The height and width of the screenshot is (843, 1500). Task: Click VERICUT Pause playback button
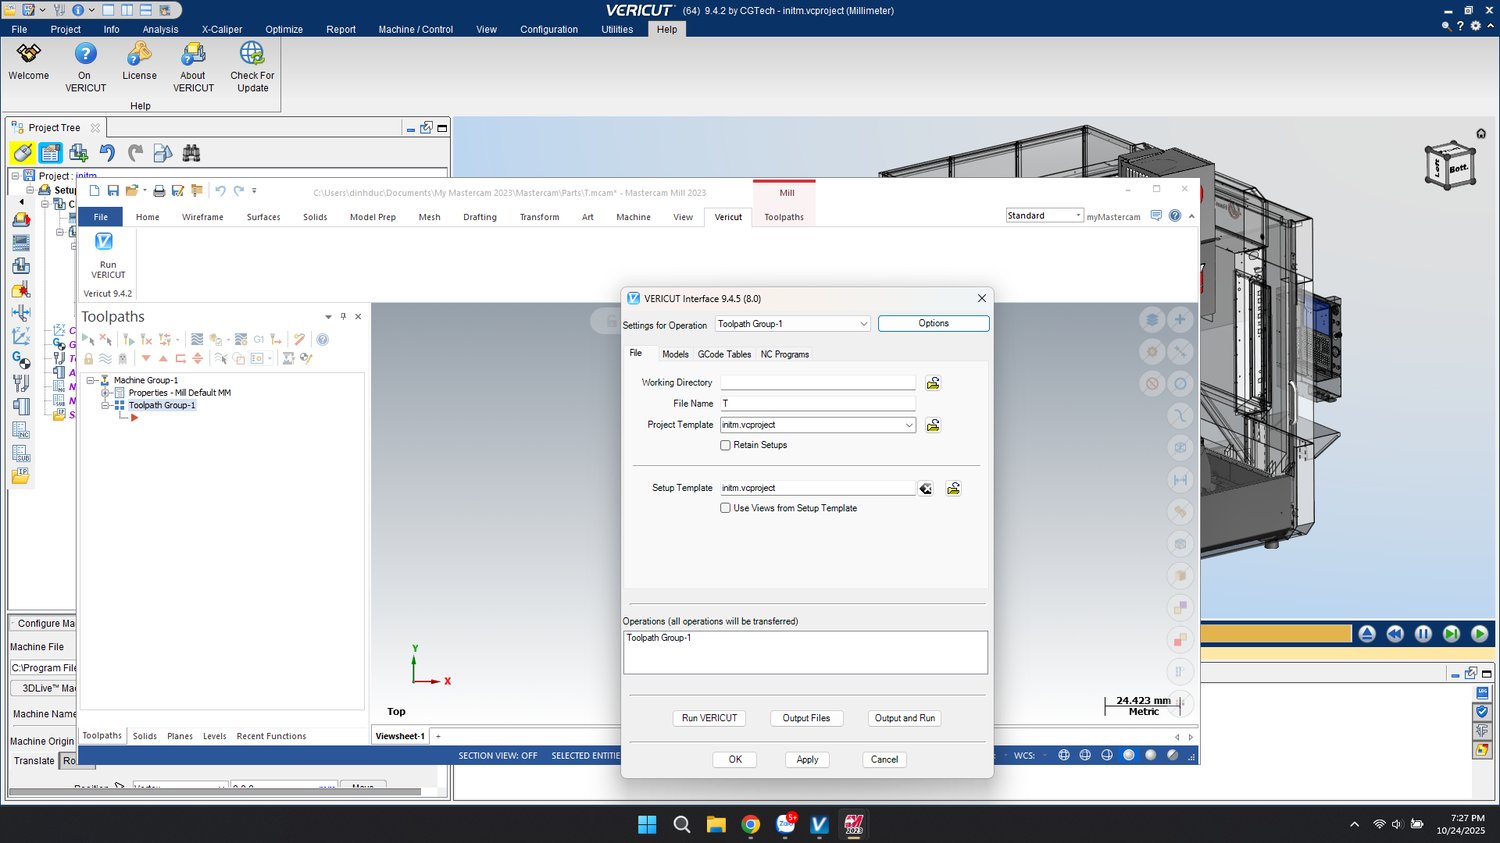(1423, 634)
